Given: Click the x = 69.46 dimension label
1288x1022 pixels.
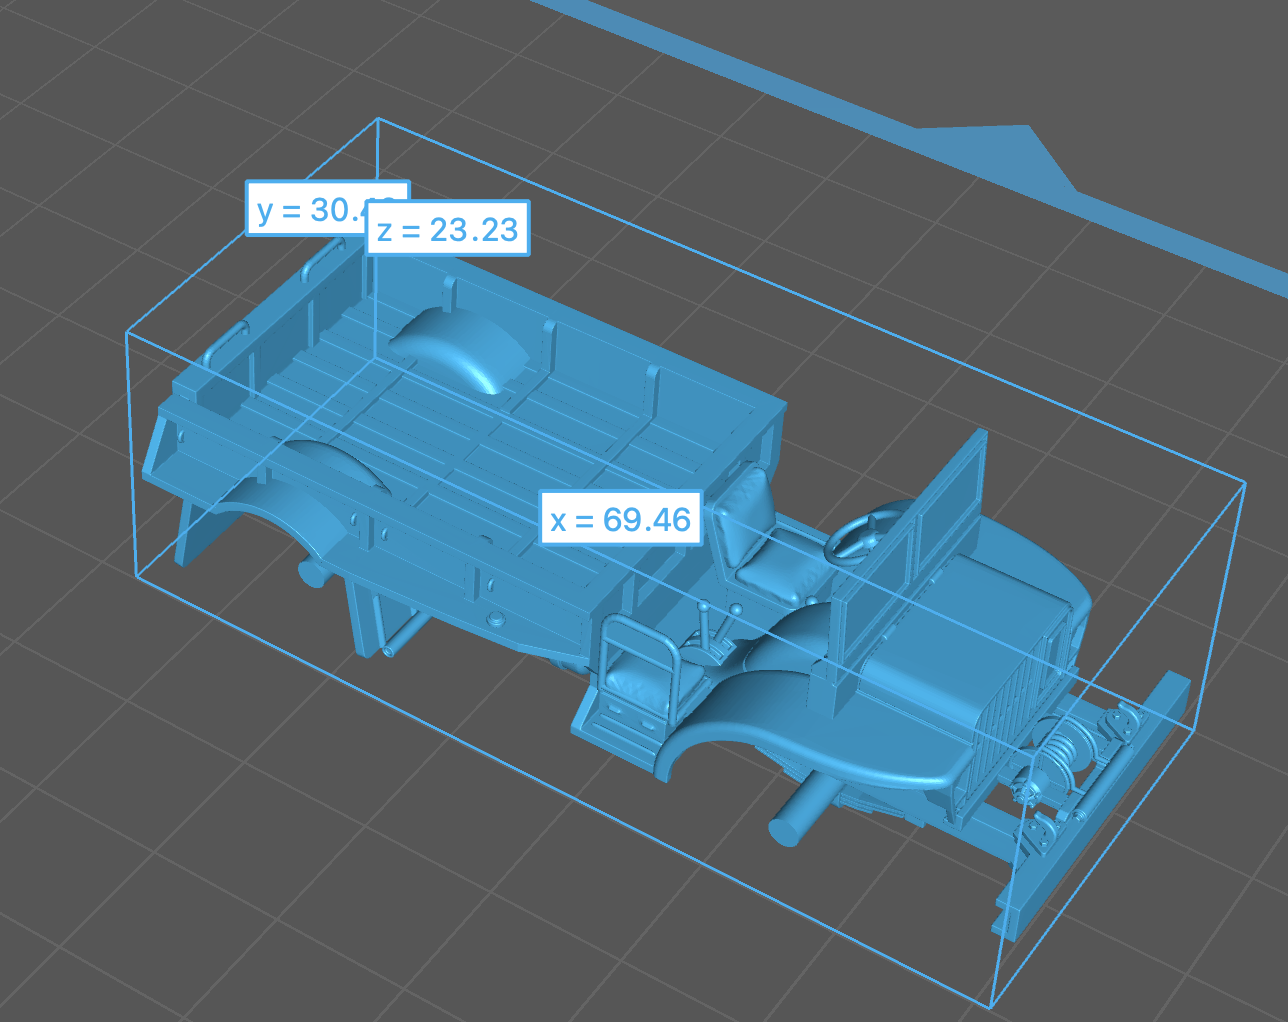Looking at the screenshot, I should click(620, 519).
